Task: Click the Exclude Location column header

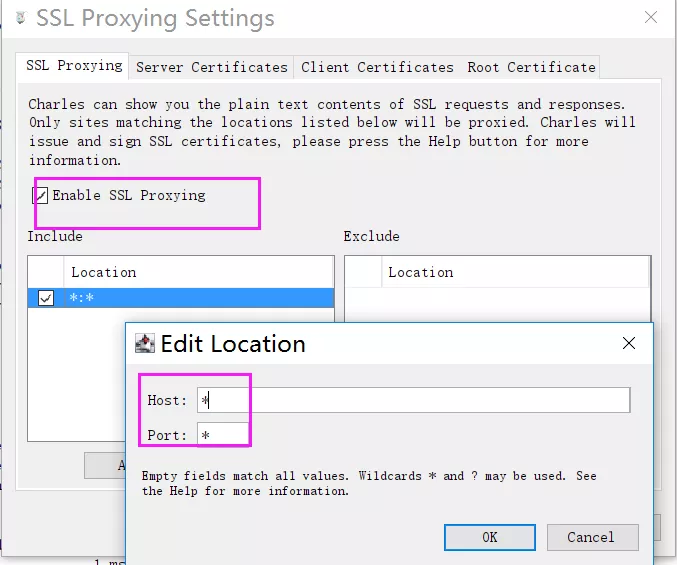Action: click(x=515, y=272)
